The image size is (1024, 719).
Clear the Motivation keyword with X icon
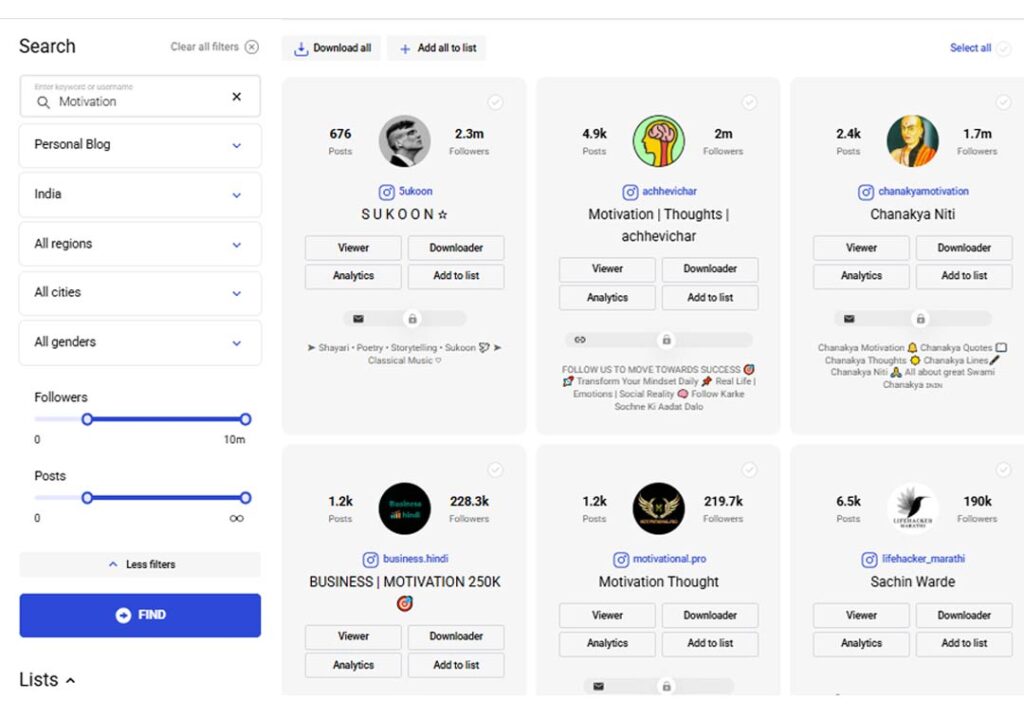point(236,97)
